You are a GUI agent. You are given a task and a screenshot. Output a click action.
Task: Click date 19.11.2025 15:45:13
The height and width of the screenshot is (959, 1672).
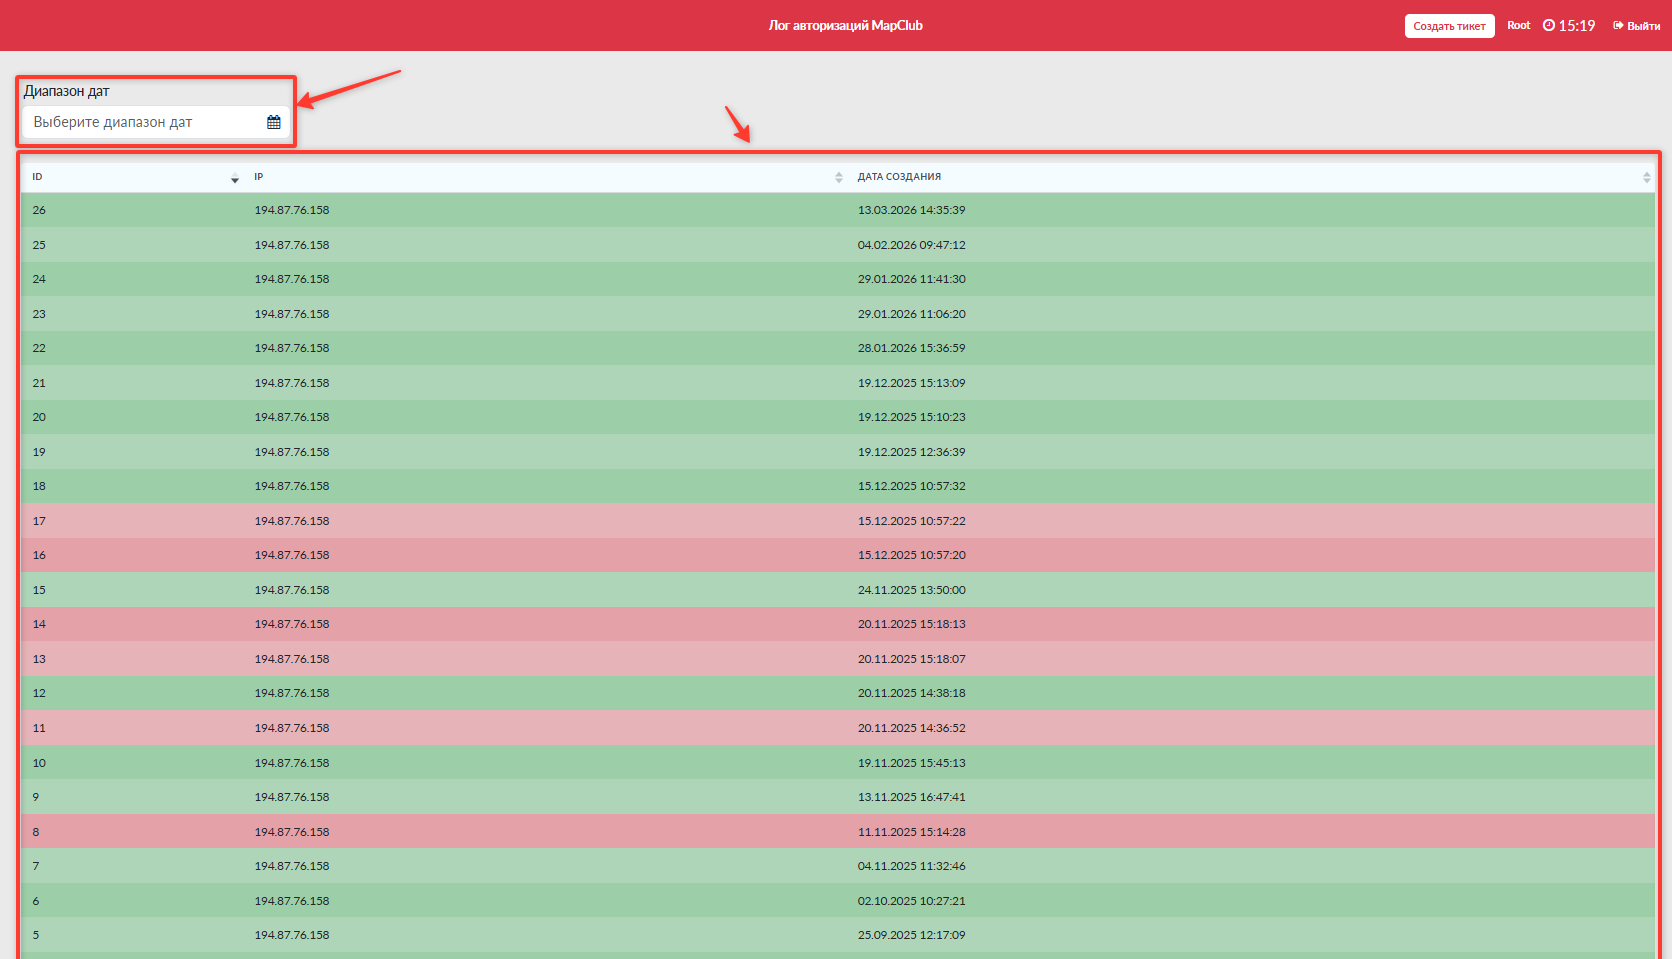tap(912, 763)
